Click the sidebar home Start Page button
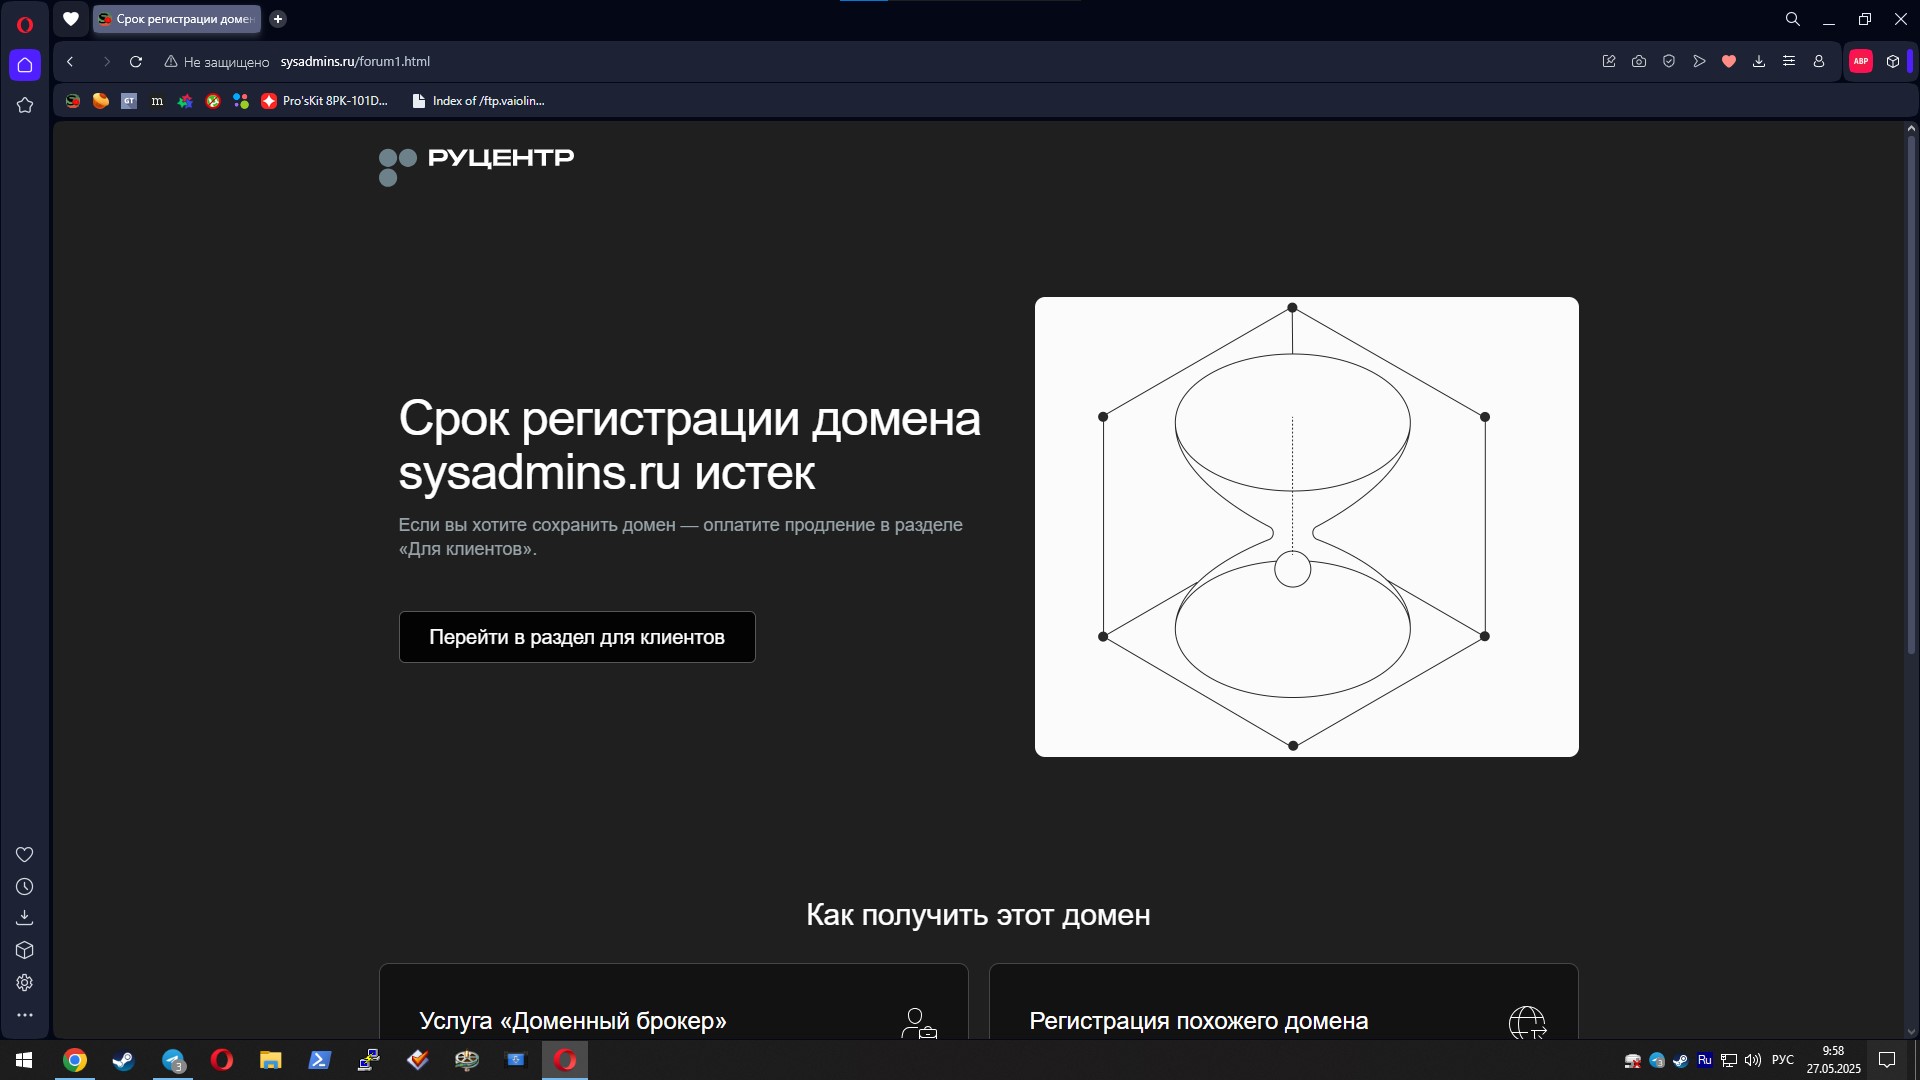Viewport: 1920px width, 1080px height. [x=25, y=65]
